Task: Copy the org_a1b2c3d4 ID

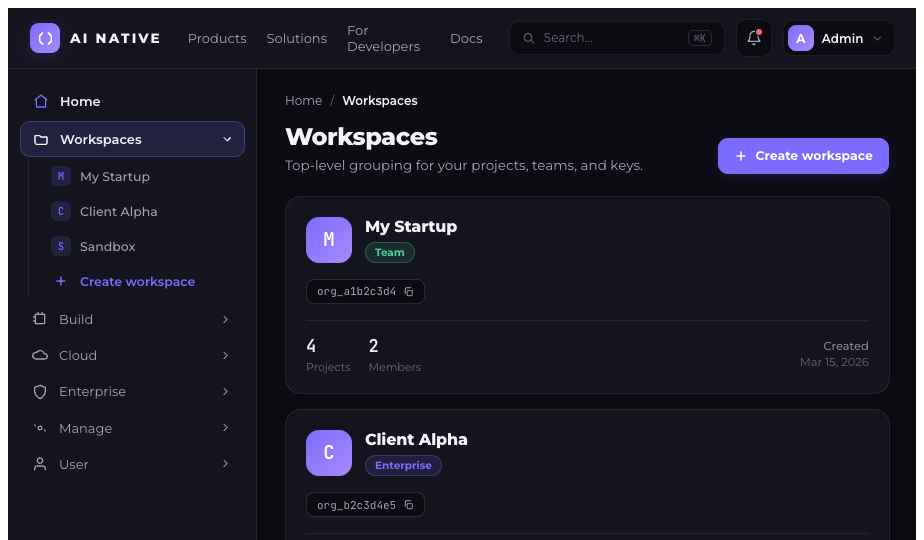Action: pyautogui.click(x=409, y=291)
